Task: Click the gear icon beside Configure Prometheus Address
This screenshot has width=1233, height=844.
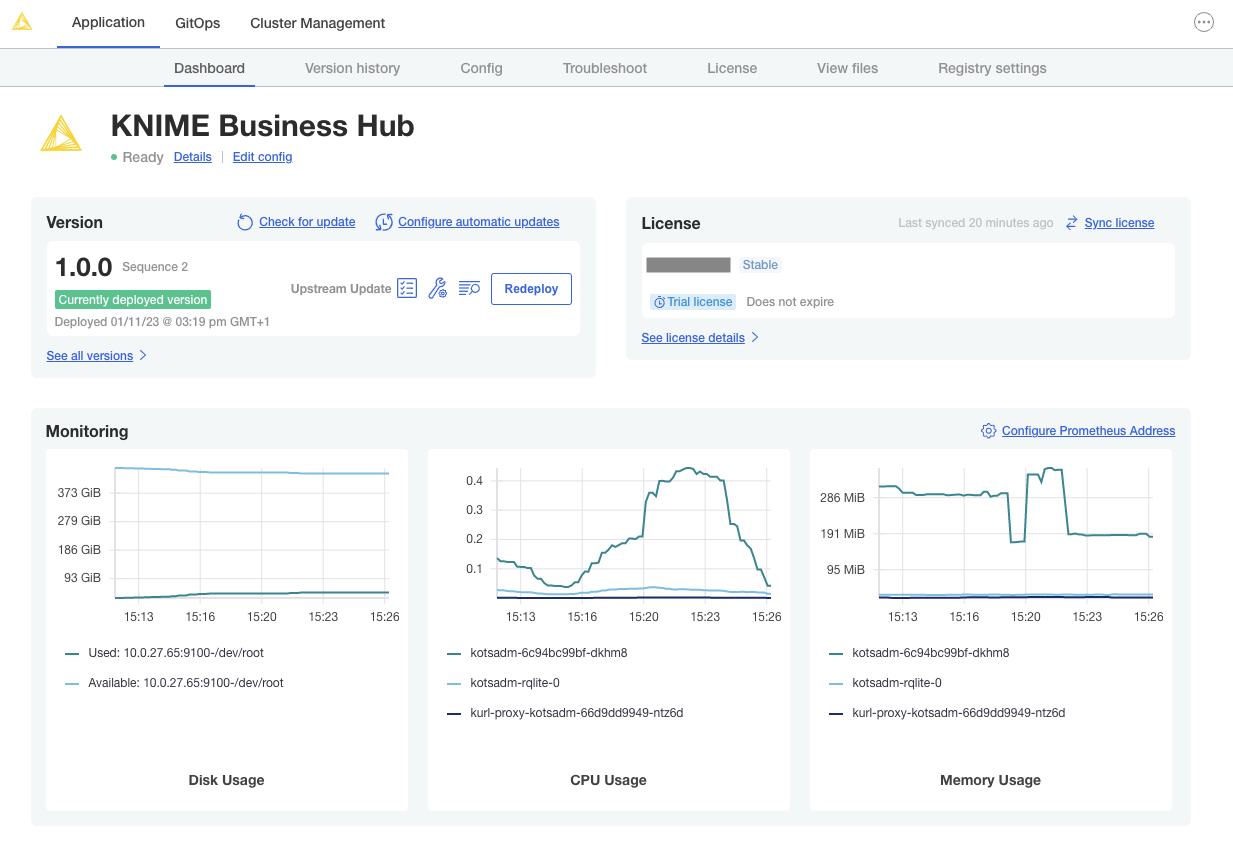Action: (x=988, y=431)
